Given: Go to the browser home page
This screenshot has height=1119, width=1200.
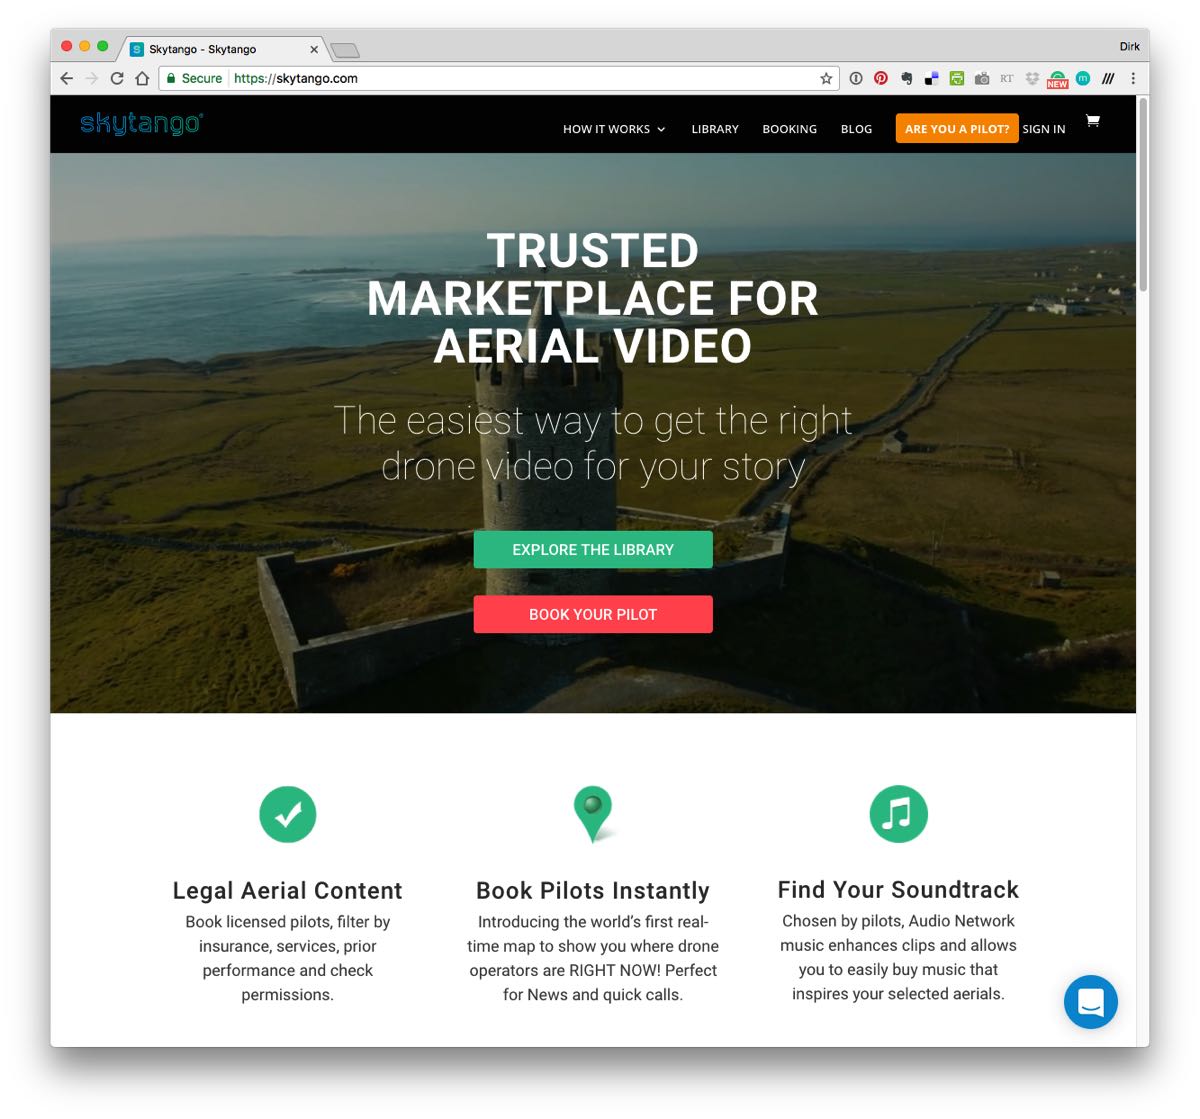Looking at the screenshot, I should pyautogui.click(x=142, y=78).
